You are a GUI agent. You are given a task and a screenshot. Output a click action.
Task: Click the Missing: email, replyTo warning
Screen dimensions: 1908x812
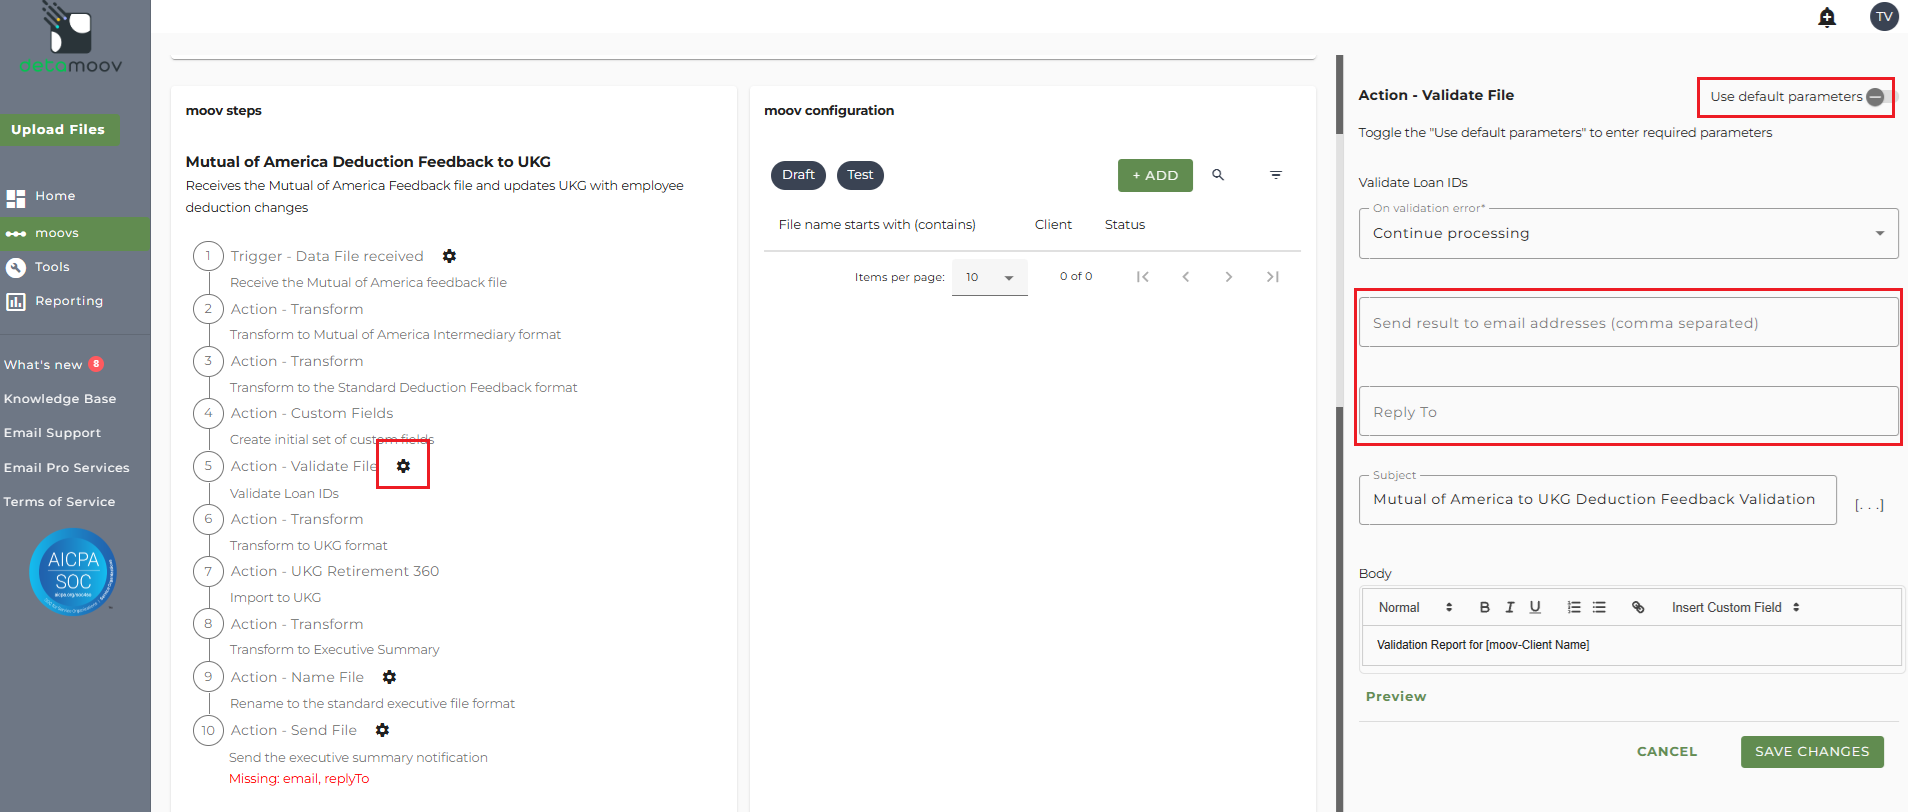click(x=299, y=779)
